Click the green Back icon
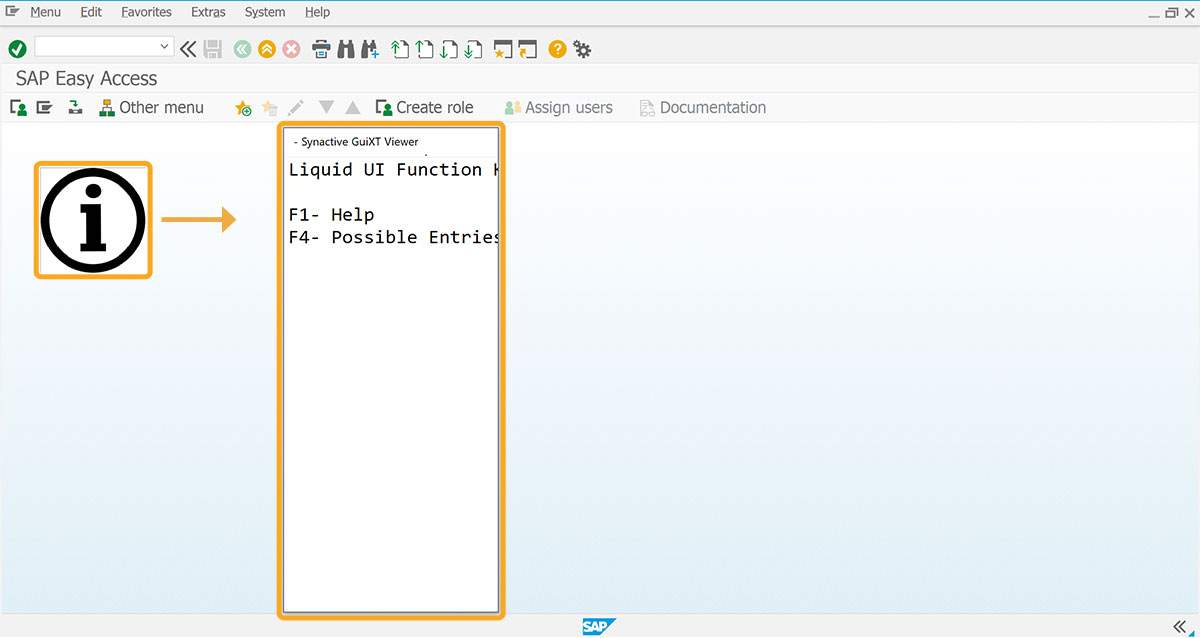The height and width of the screenshot is (638, 1200). click(x=242, y=48)
